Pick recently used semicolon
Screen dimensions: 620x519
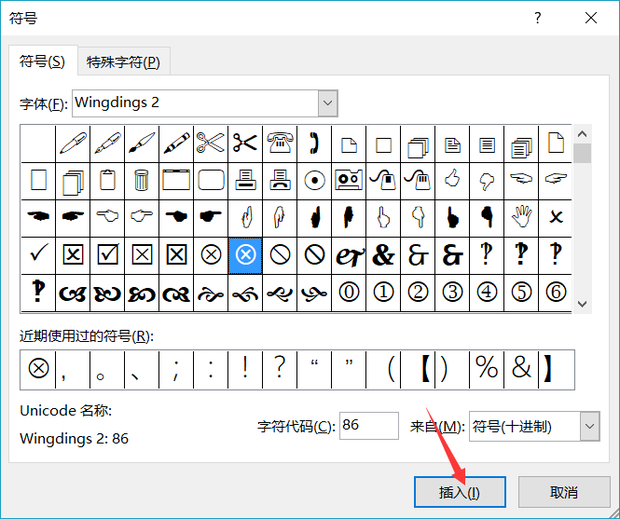click(176, 370)
